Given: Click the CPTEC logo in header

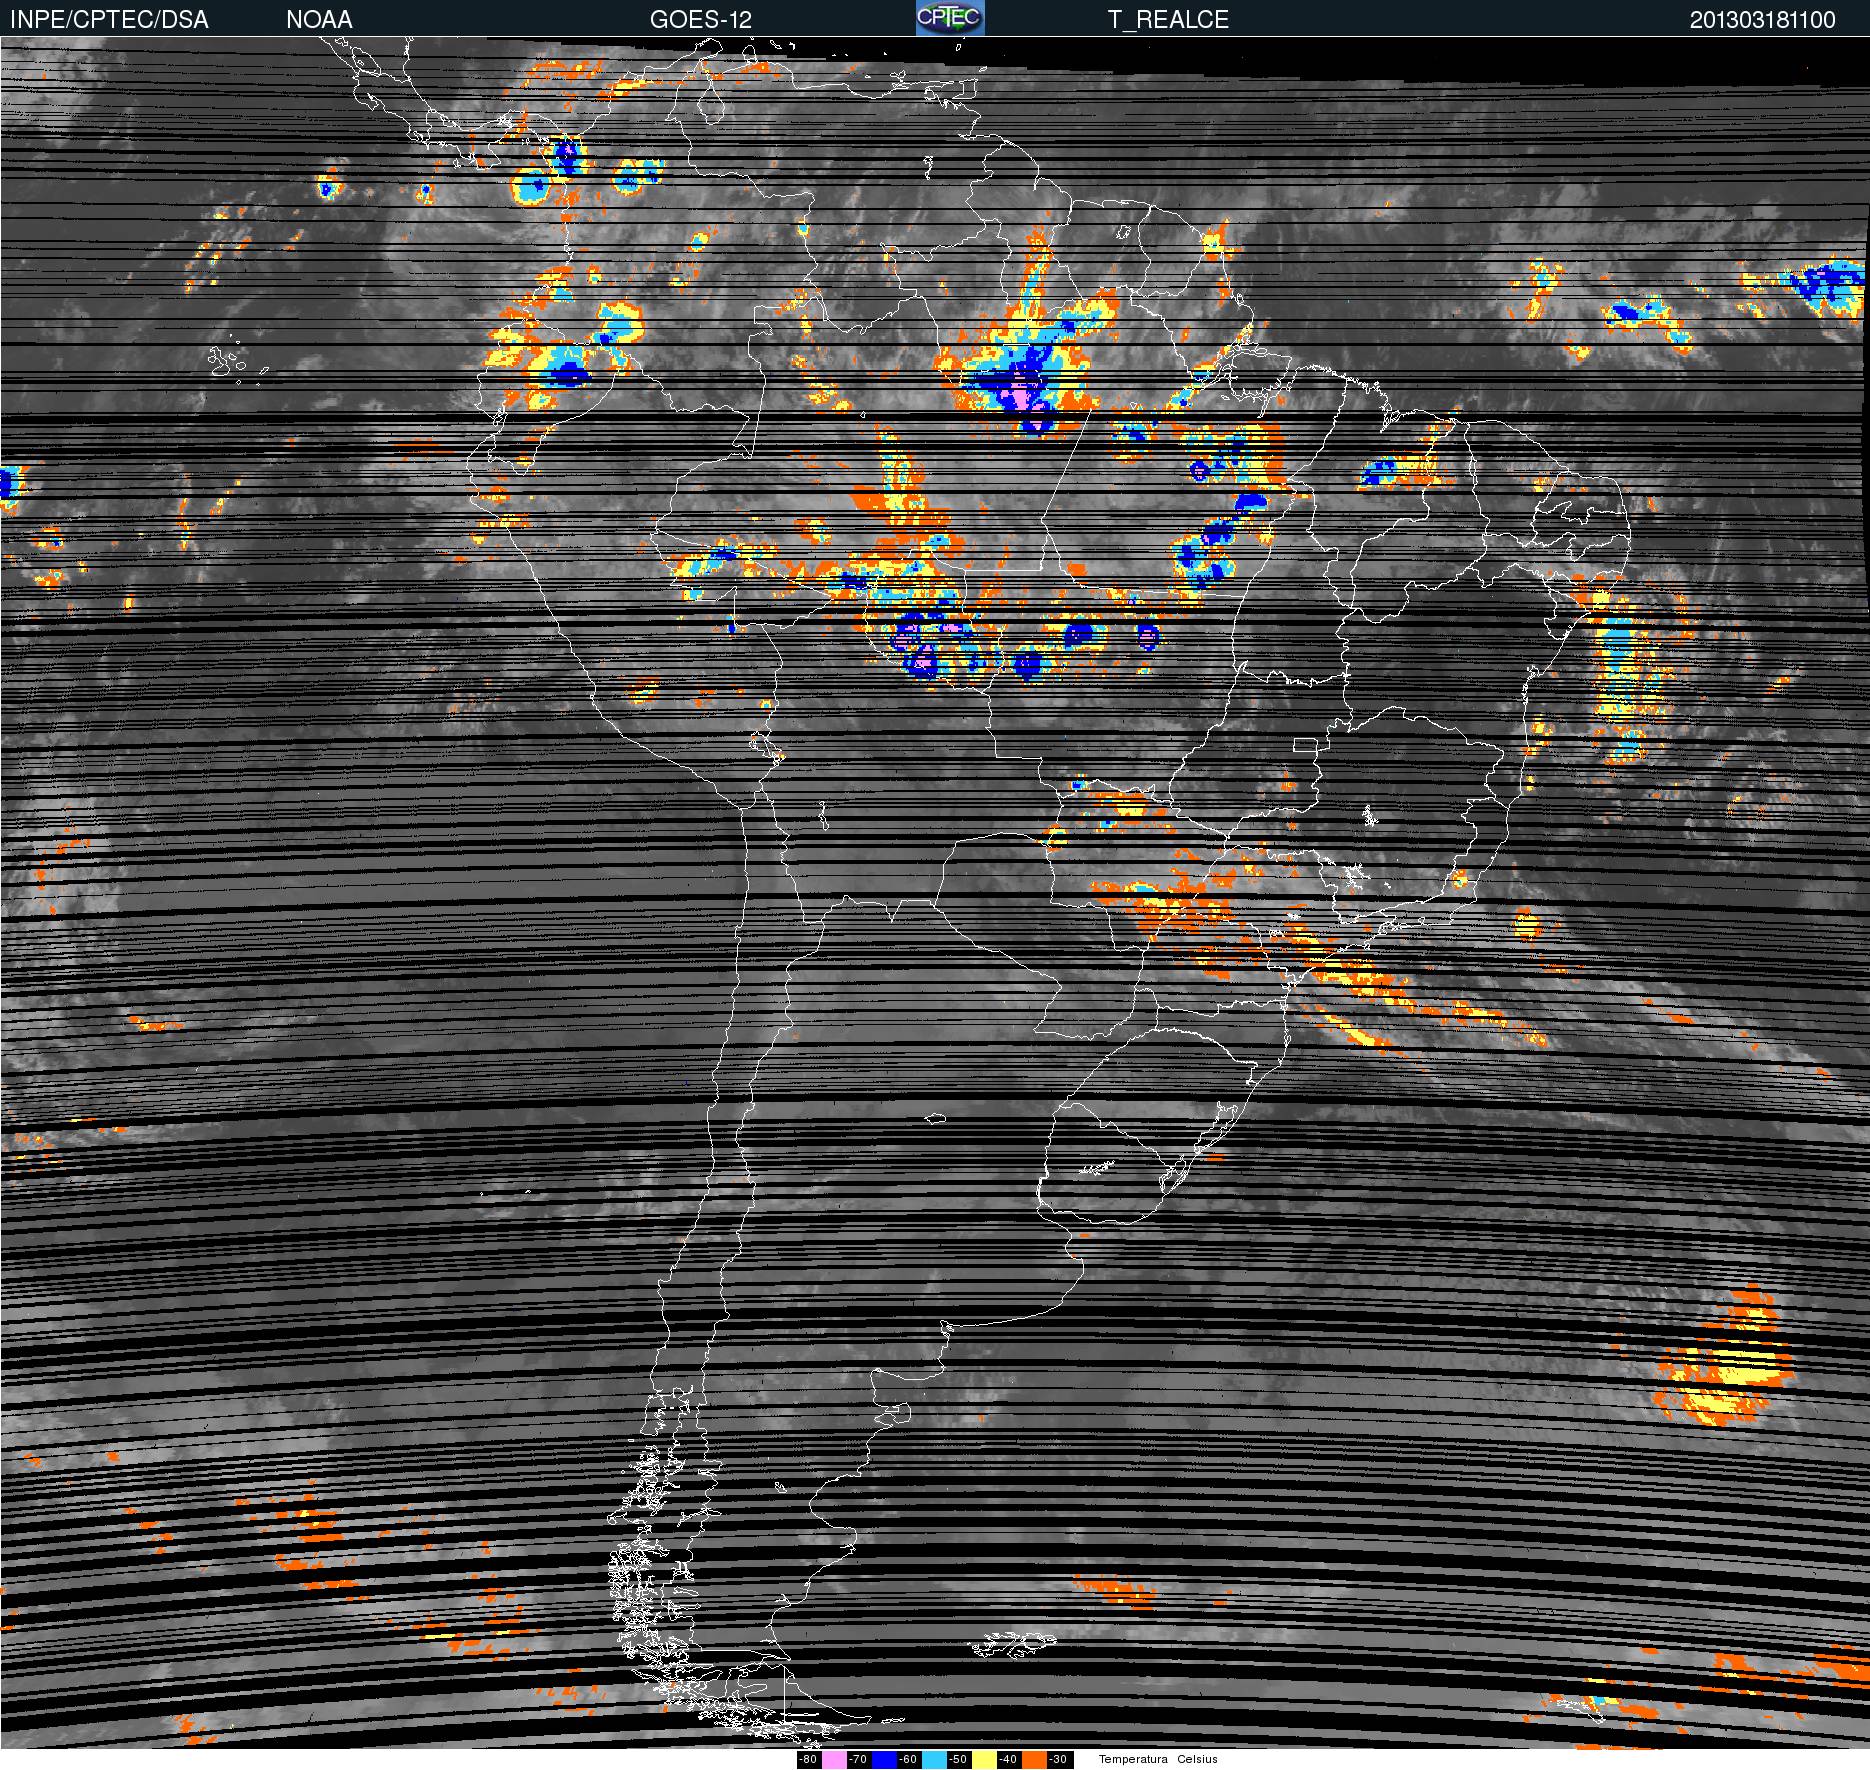Looking at the screenshot, I should point(950,17).
